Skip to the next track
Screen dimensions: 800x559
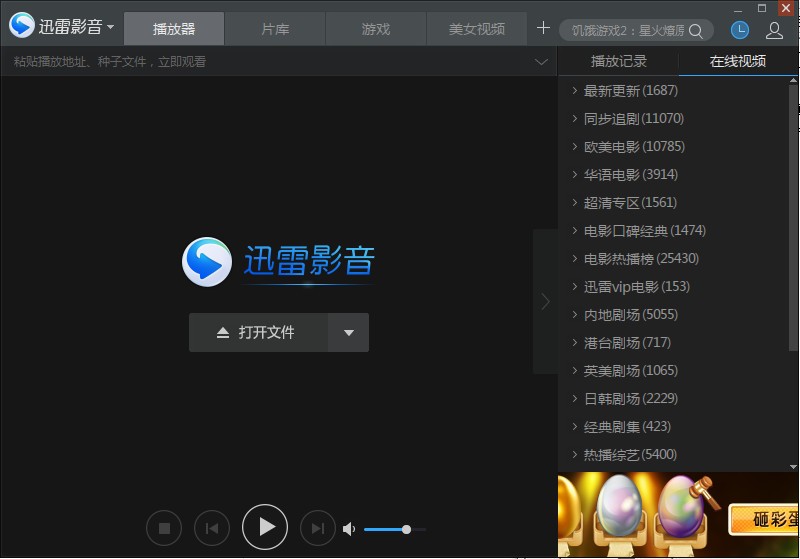[318, 528]
